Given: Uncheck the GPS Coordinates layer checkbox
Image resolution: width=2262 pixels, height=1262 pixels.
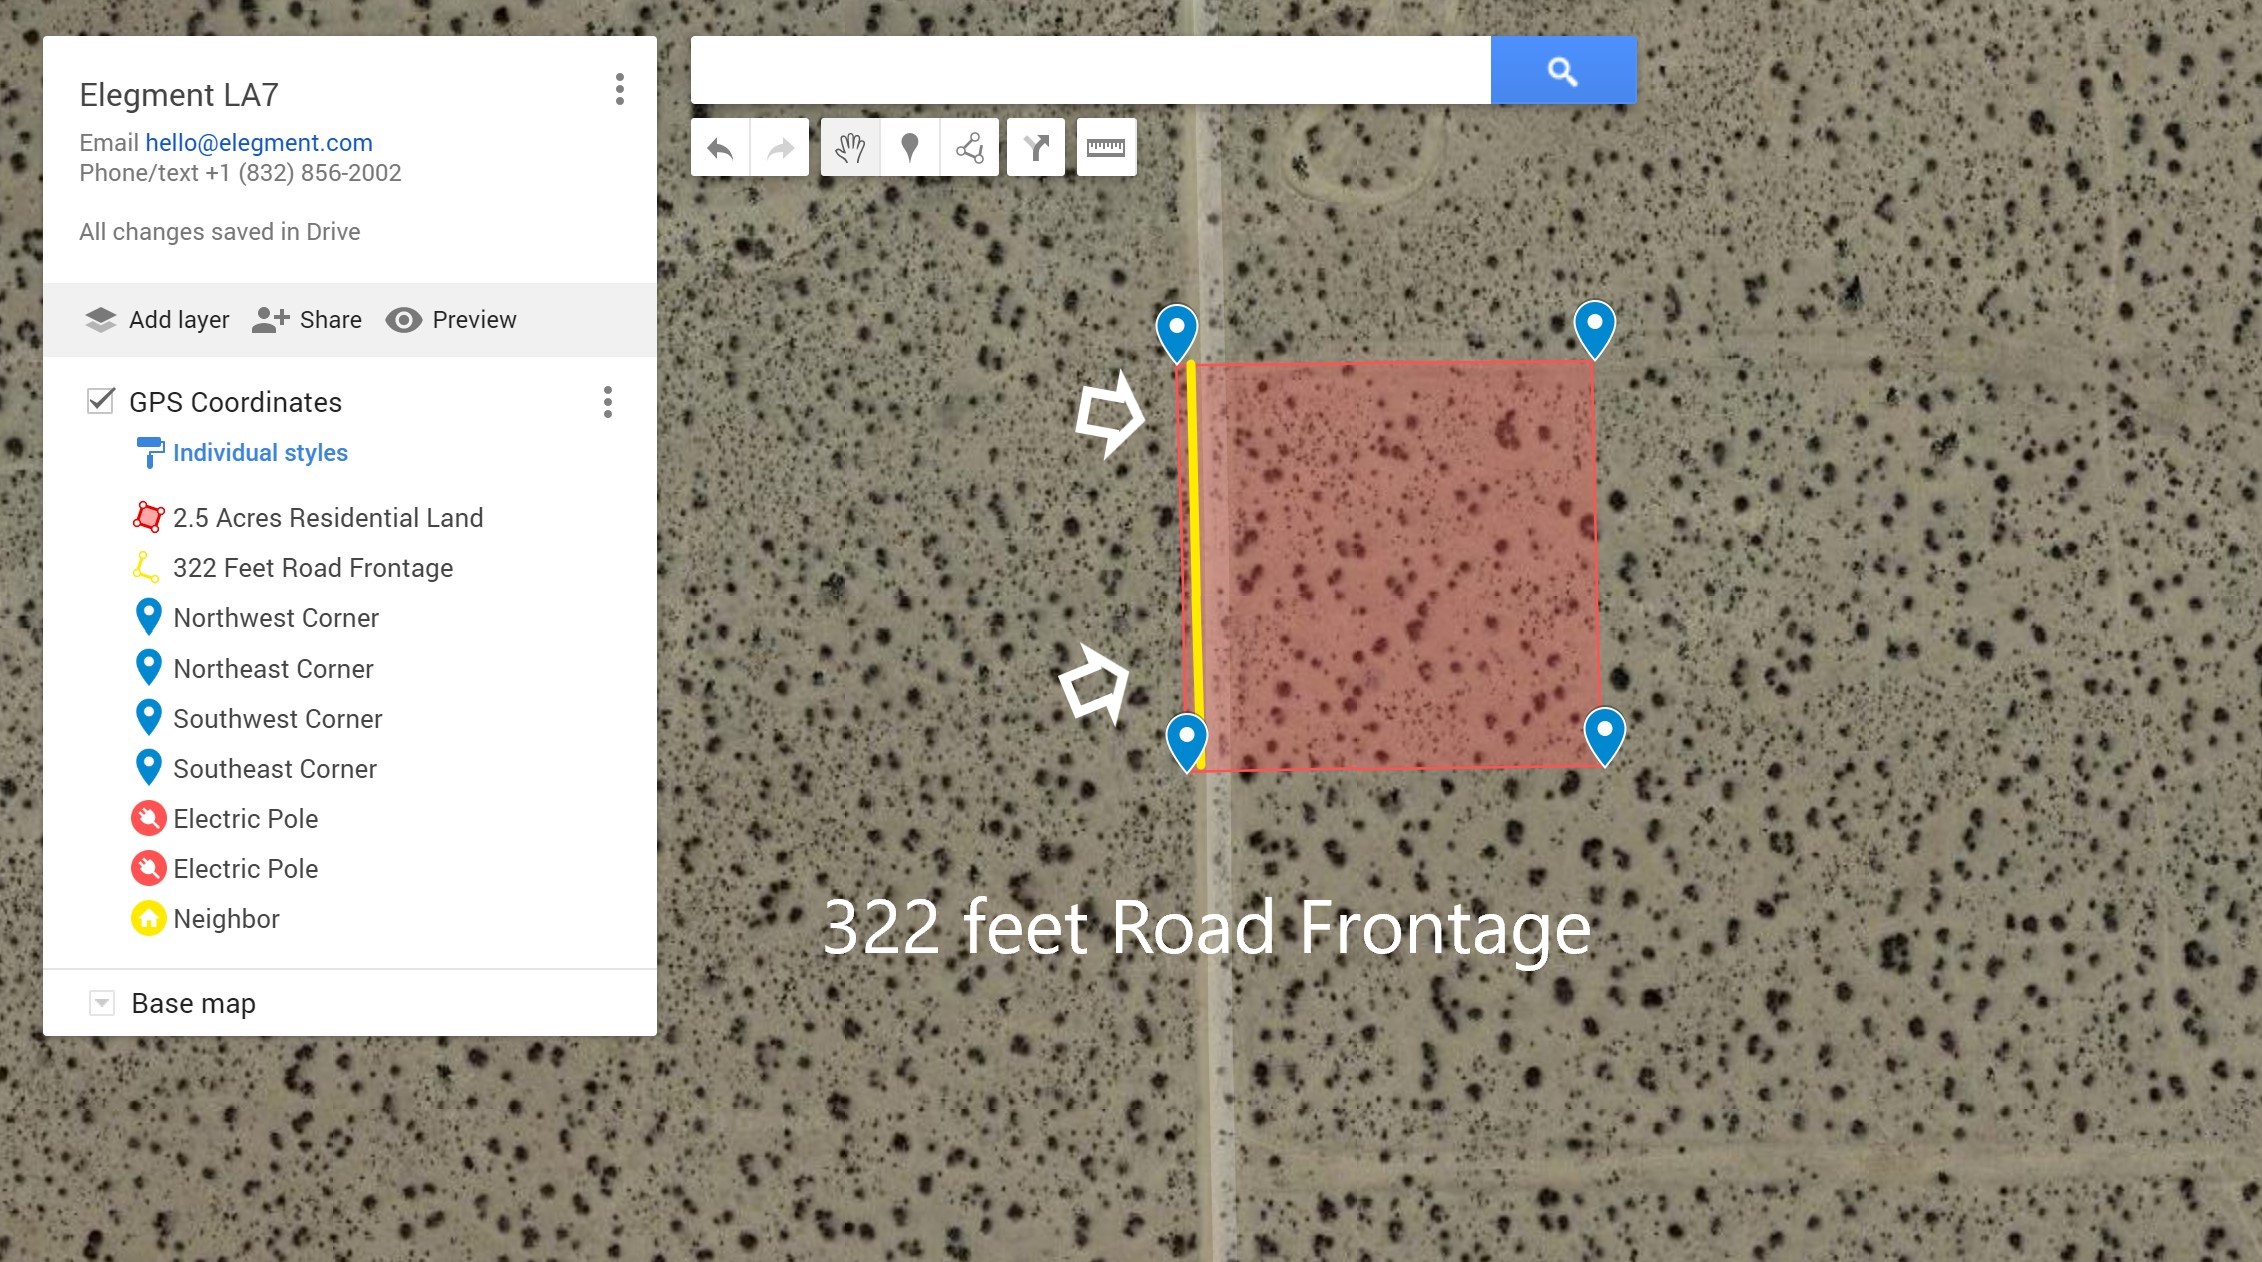Looking at the screenshot, I should click(100, 401).
